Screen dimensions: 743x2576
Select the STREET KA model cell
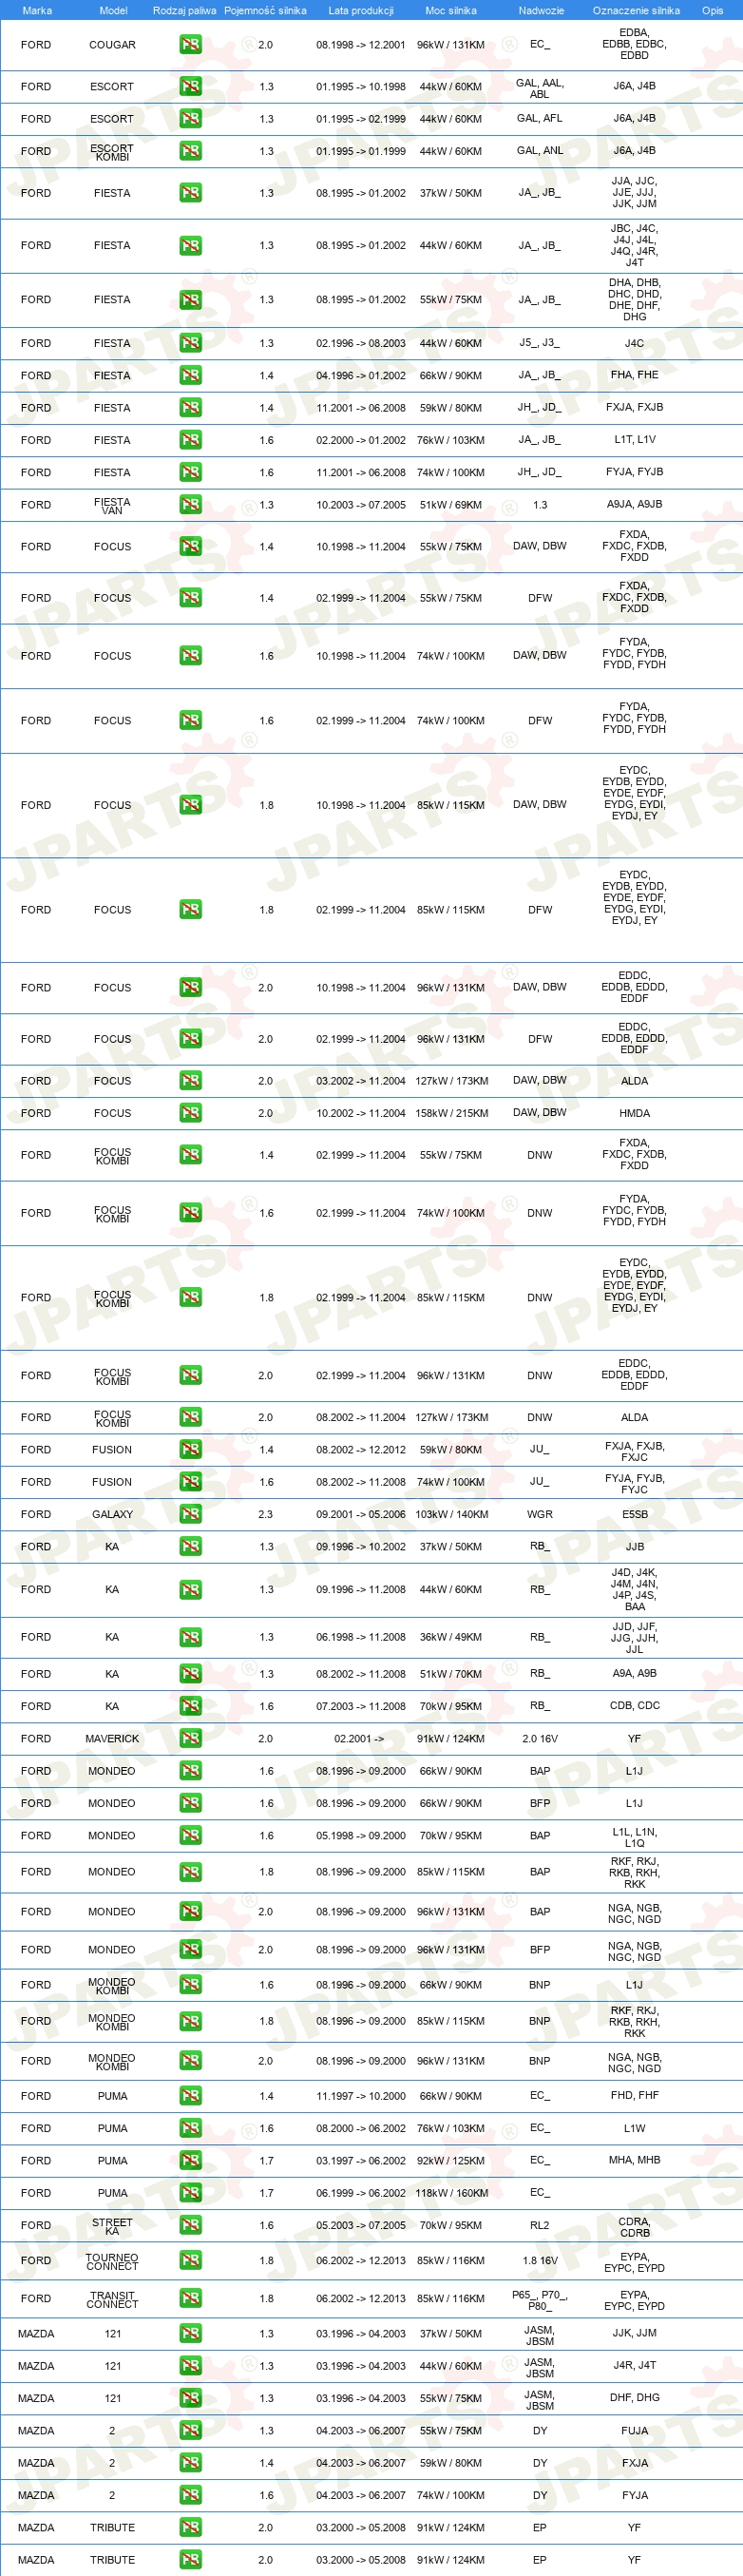(x=112, y=2226)
